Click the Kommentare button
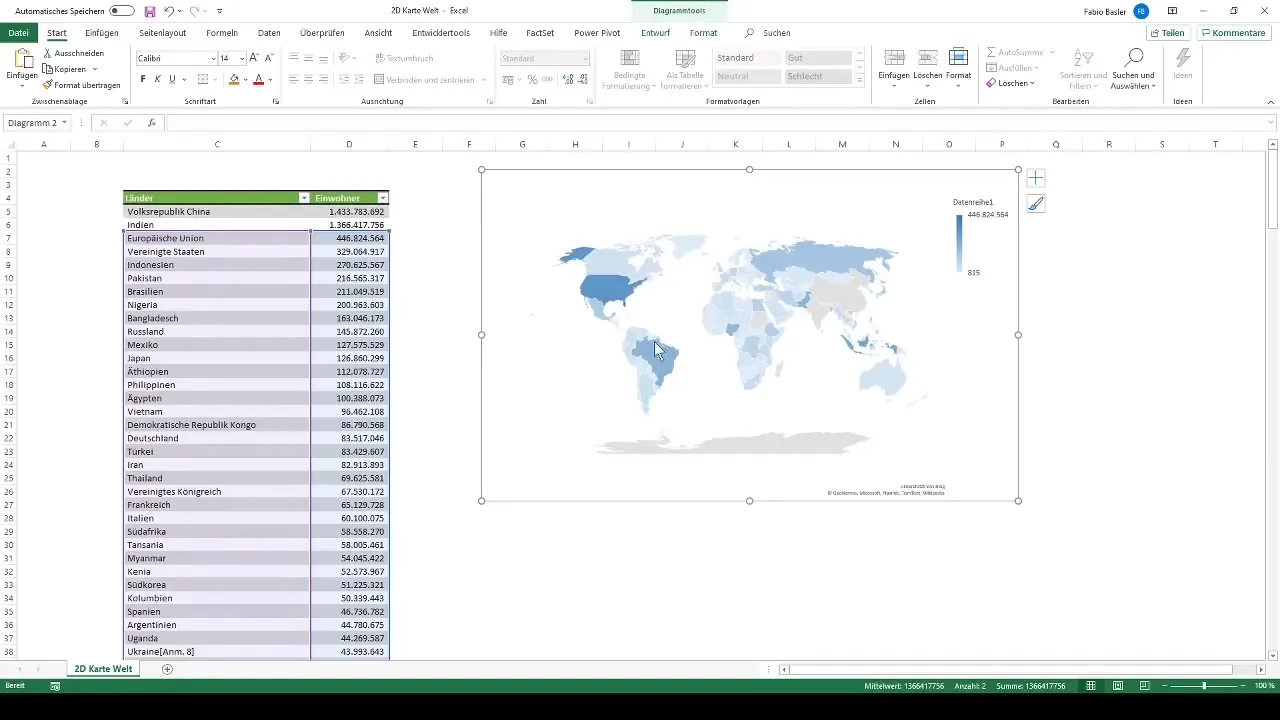 coord(1233,33)
